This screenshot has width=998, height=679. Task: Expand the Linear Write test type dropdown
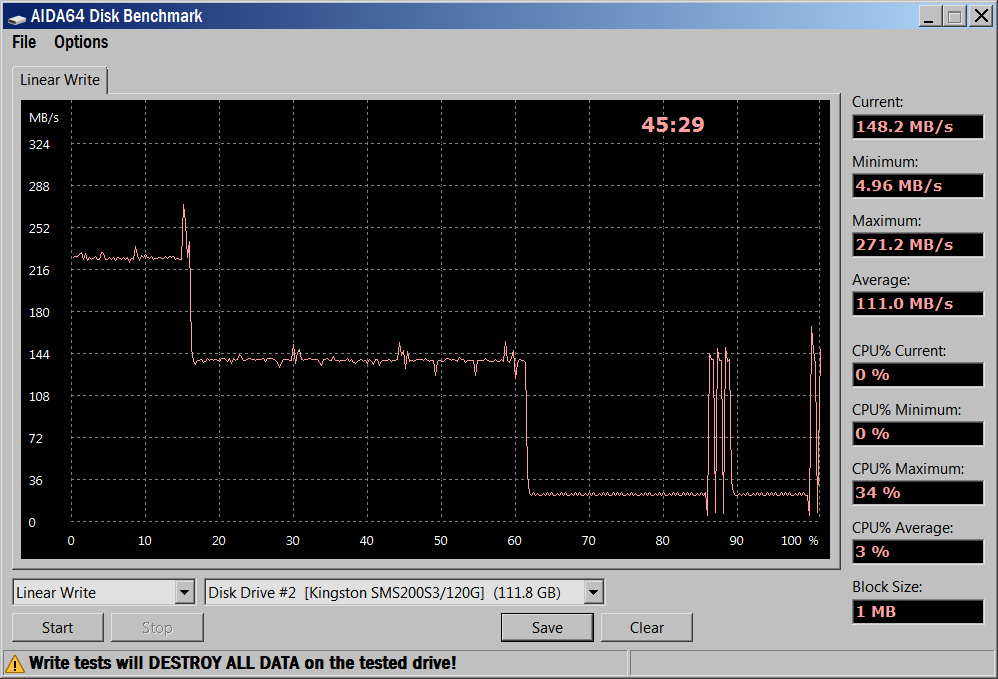pyautogui.click(x=185, y=592)
